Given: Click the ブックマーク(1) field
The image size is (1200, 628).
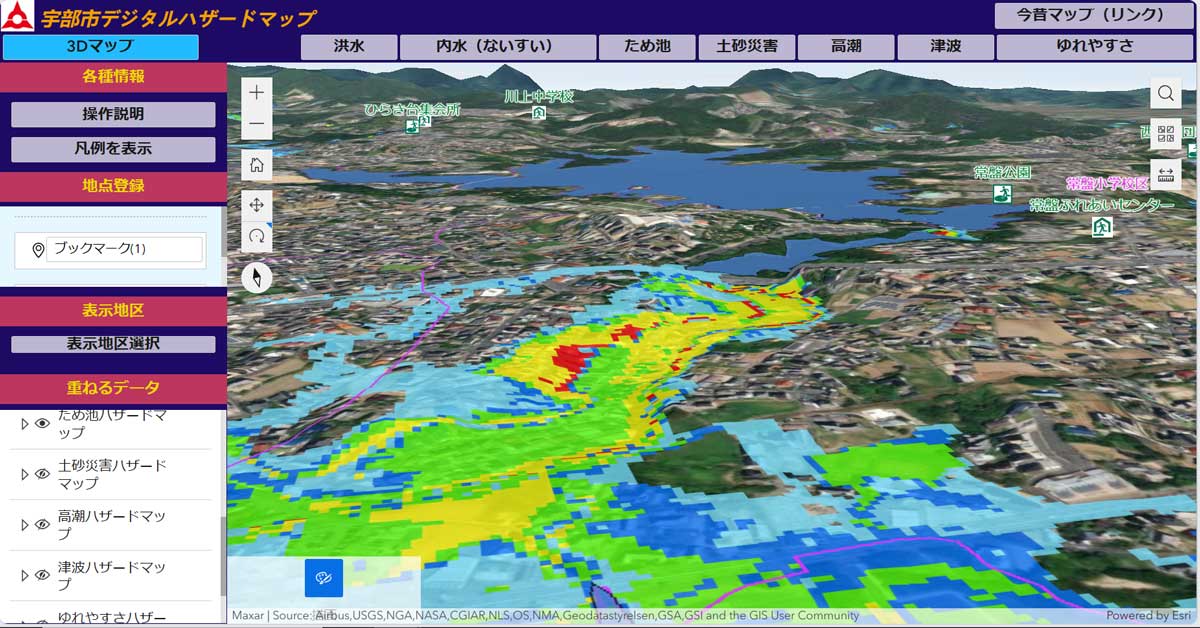Looking at the screenshot, I should pos(124,249).
